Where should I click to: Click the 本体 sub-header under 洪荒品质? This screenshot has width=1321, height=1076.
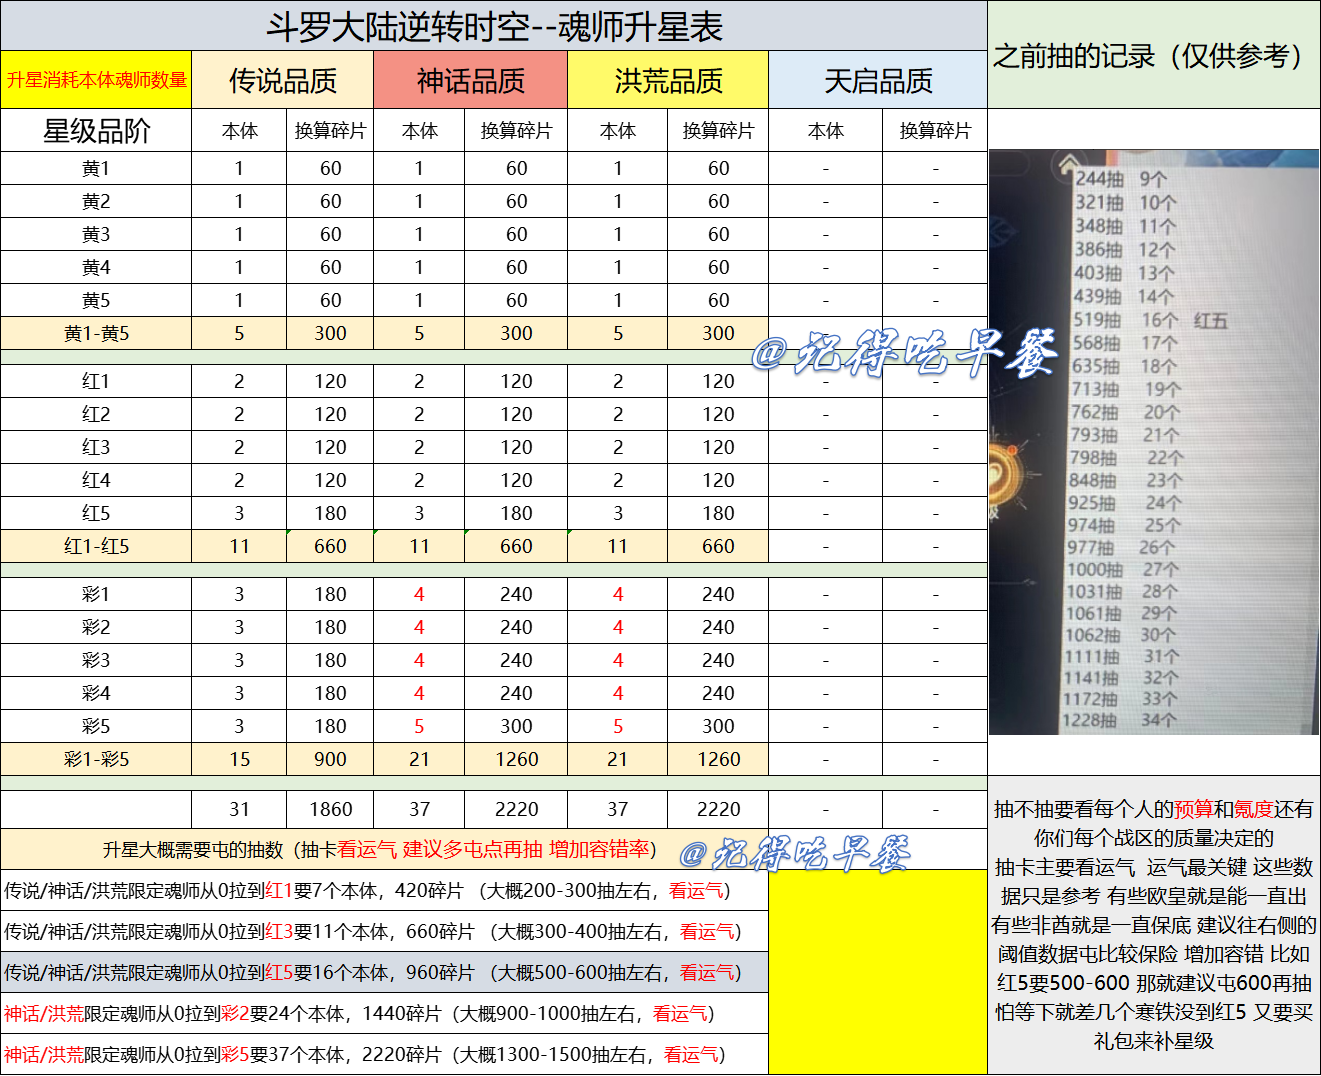pos(618,131)
